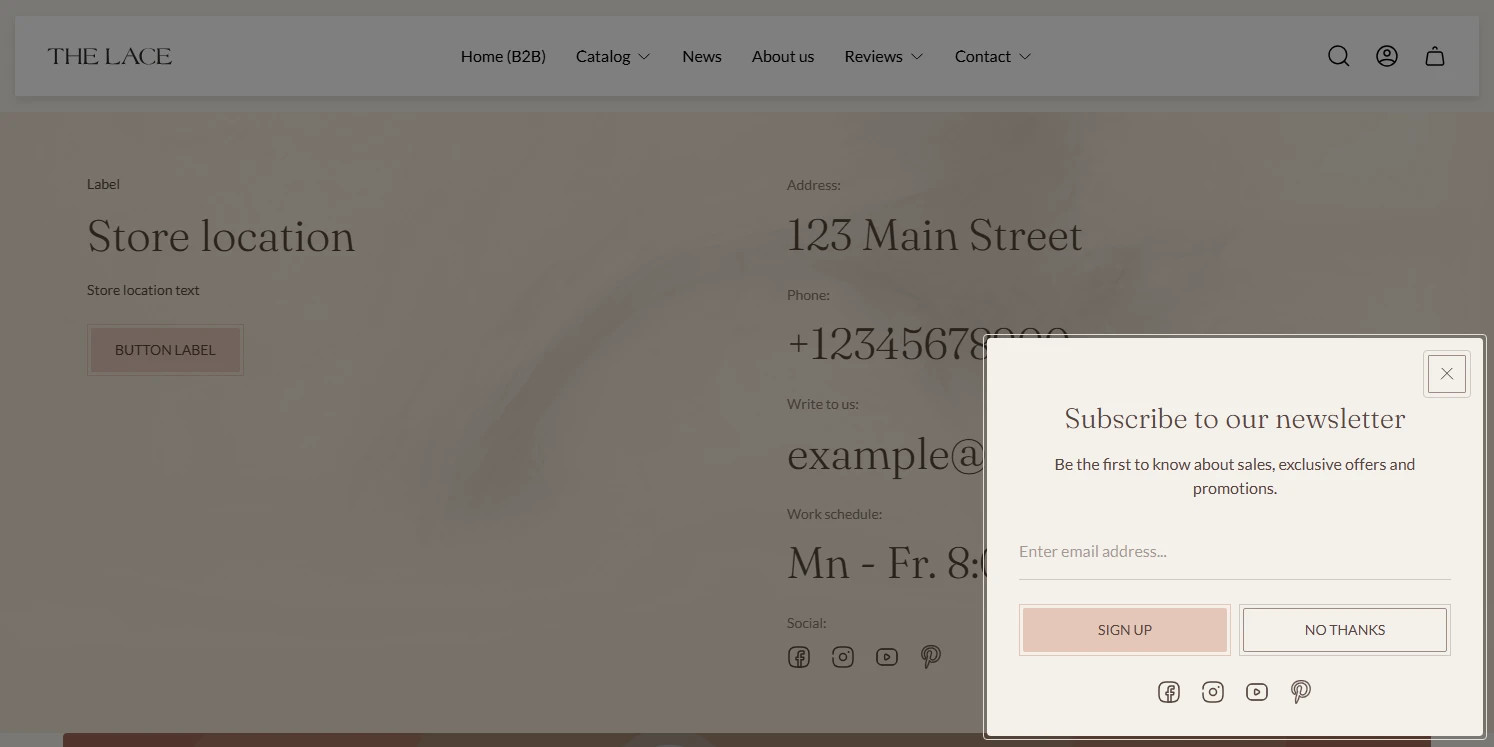Open Home (B2B) menu item
The width and height of the screenshot is (1494, 747).
(x=503, y=56)
